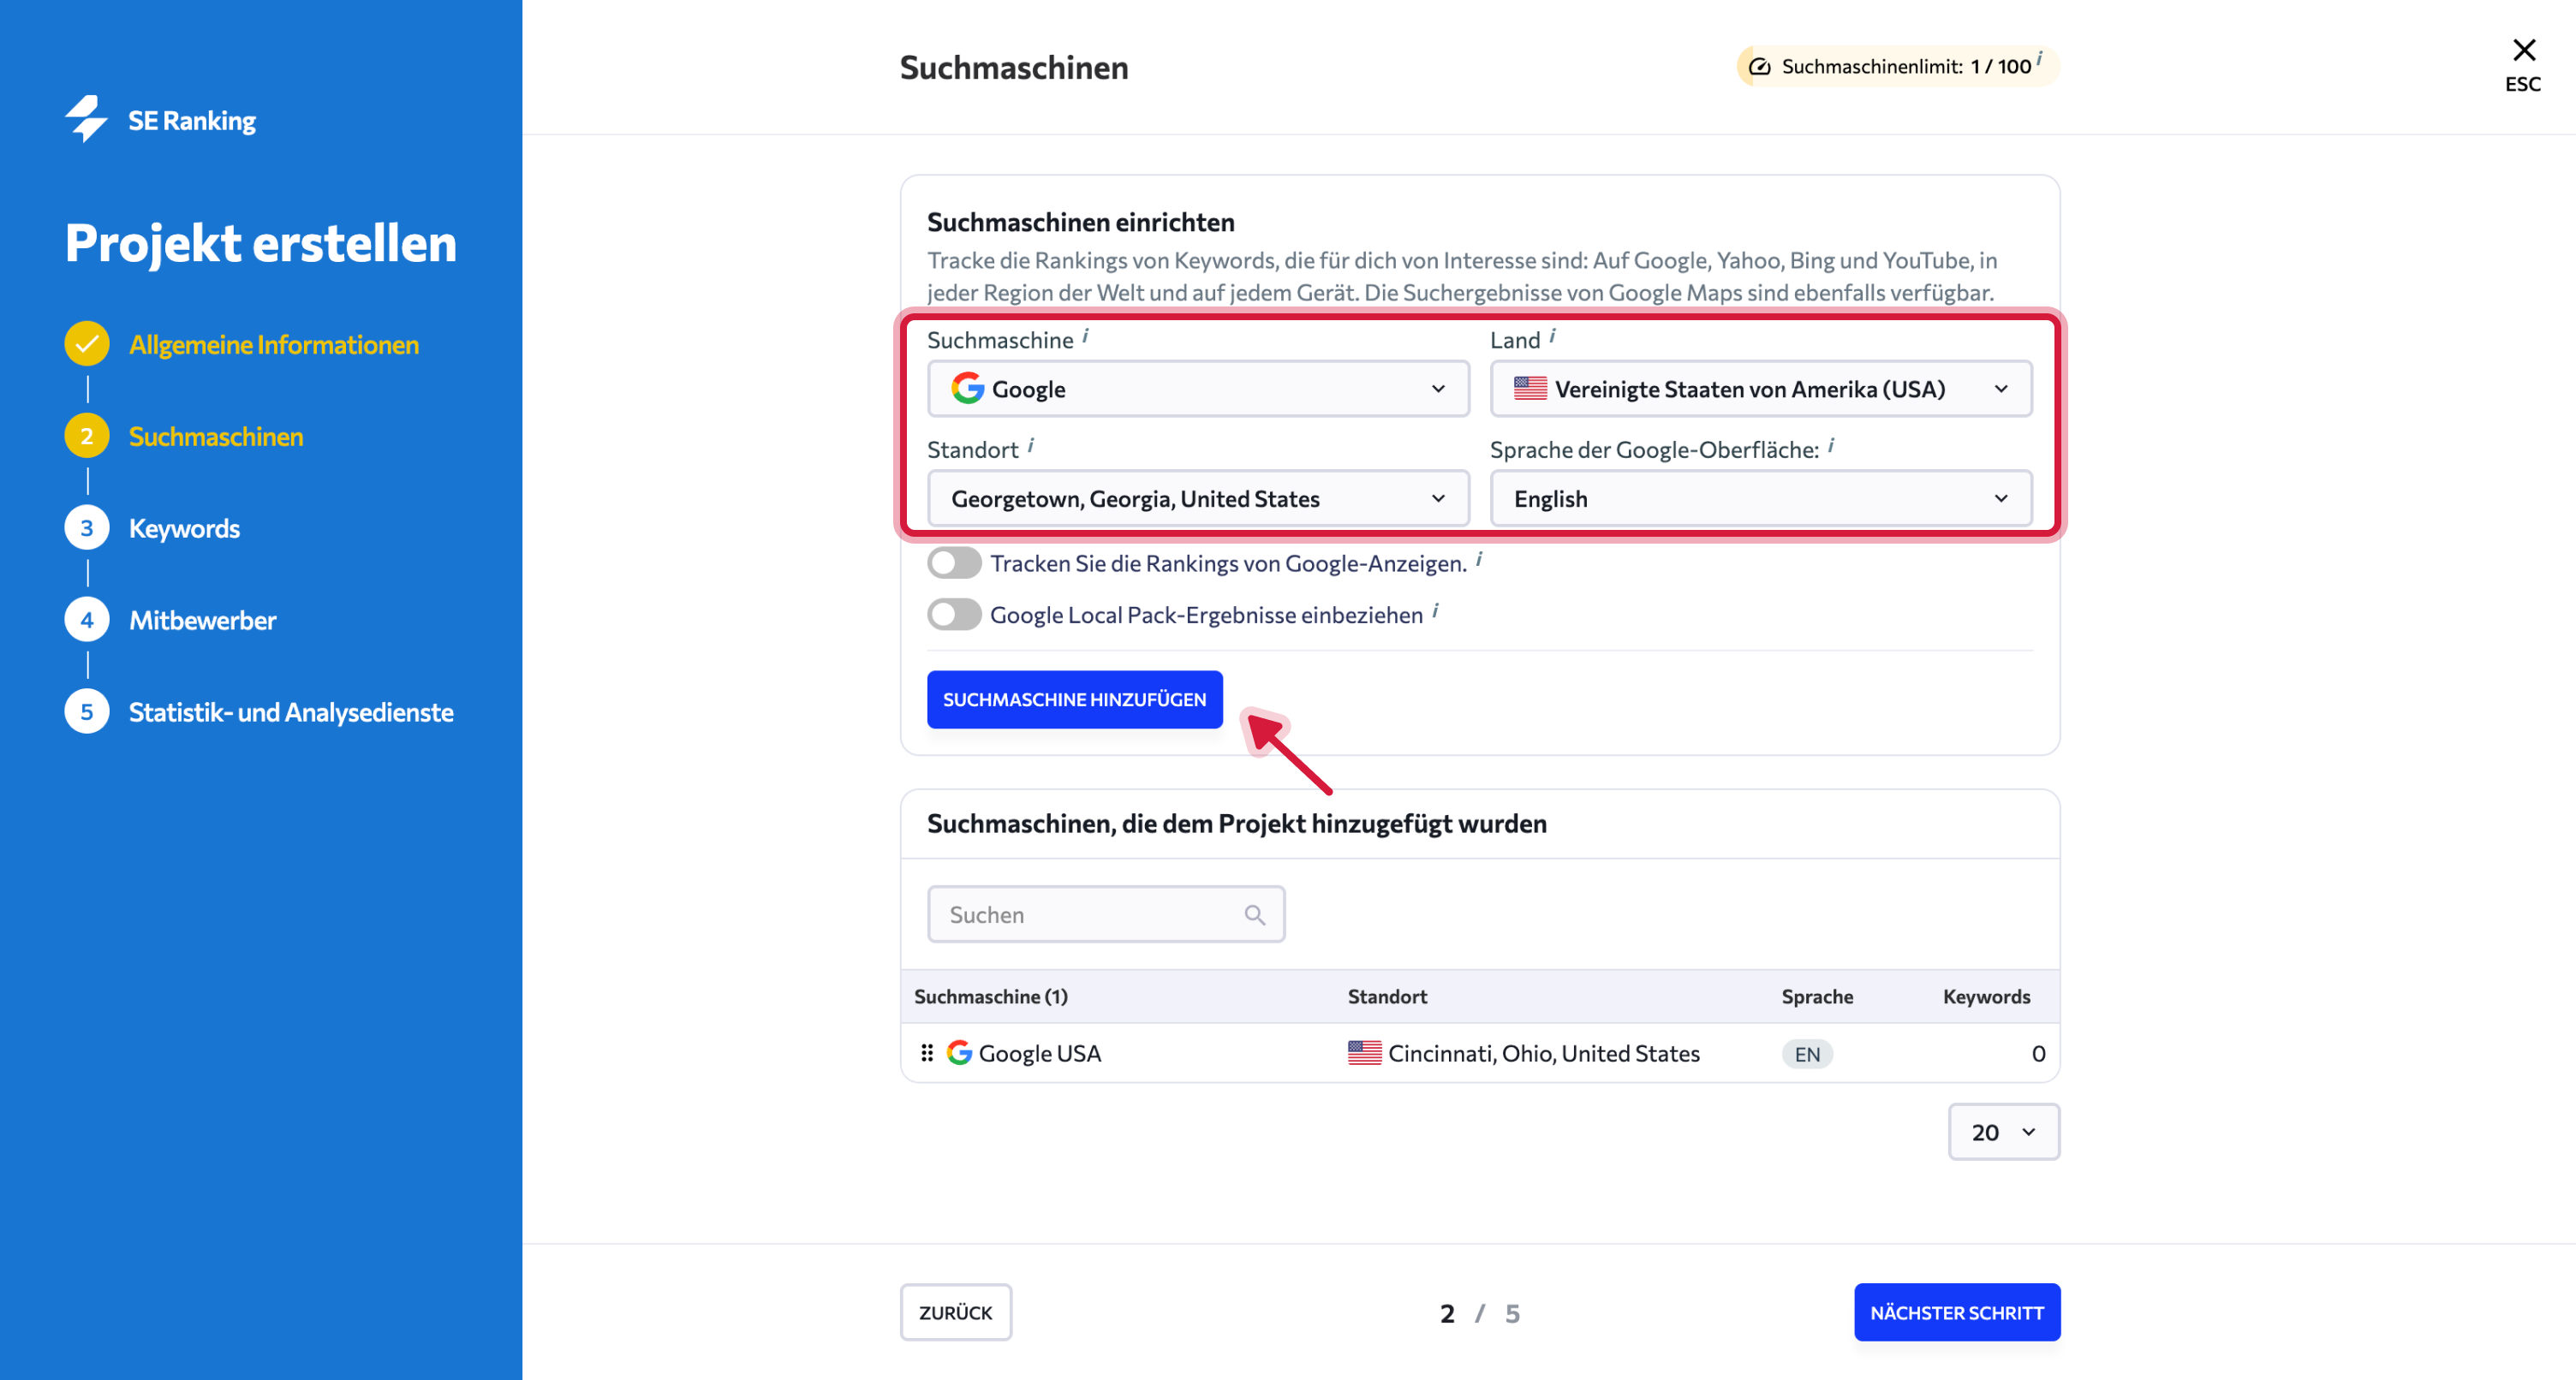
Task: Click into the Suchen search field
Action: pyautogui.click(x=1106, y=914)
